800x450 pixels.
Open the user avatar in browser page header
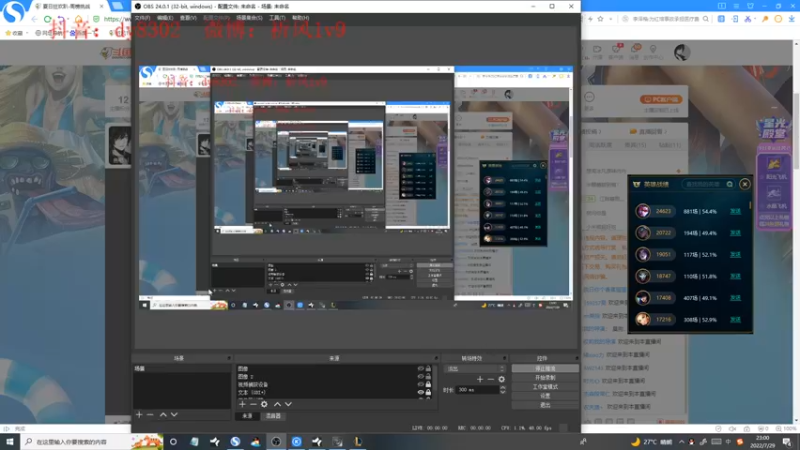point(682,52)
